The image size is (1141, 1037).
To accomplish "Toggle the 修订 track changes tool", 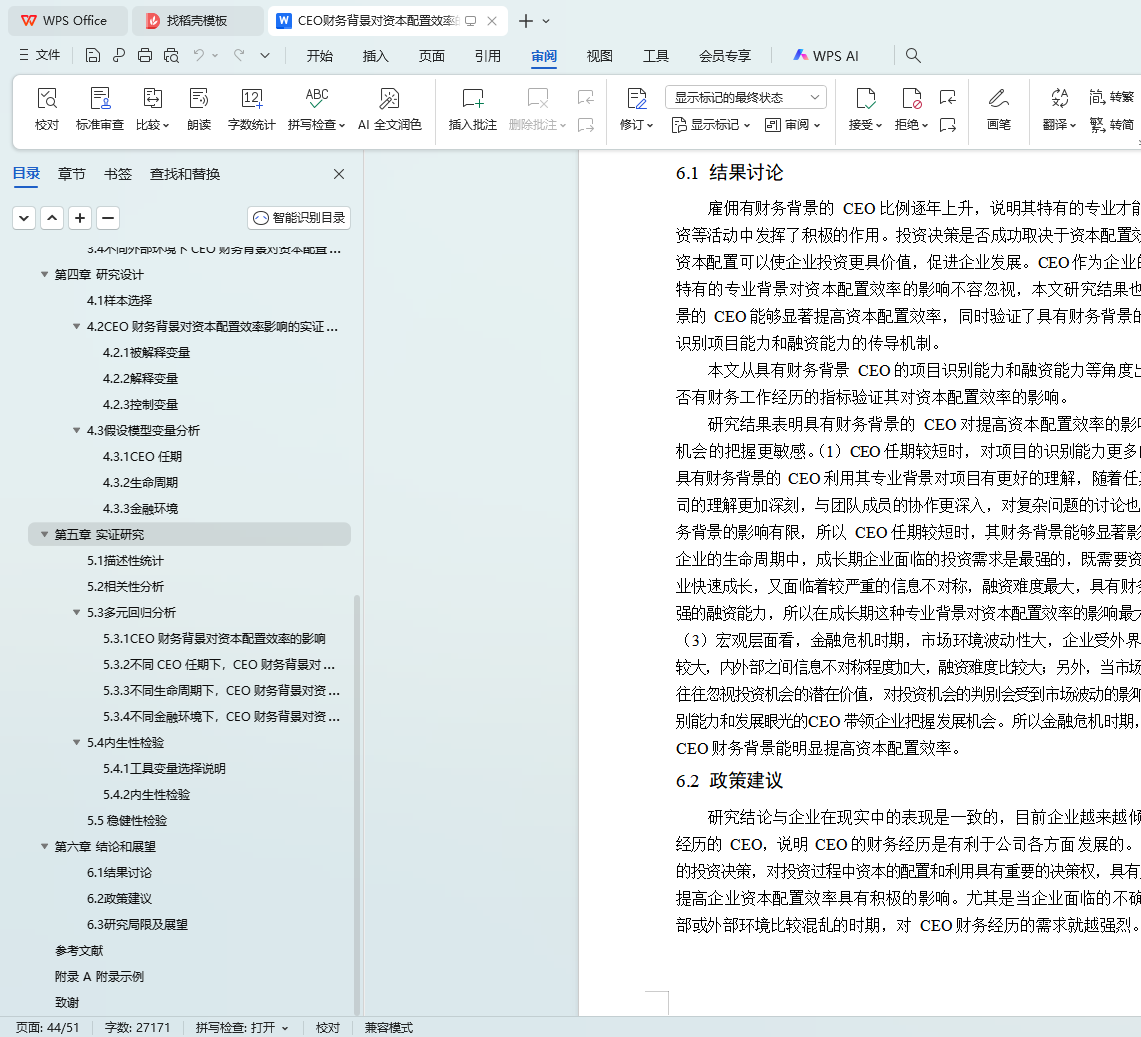I will click(x=637, y=109).
